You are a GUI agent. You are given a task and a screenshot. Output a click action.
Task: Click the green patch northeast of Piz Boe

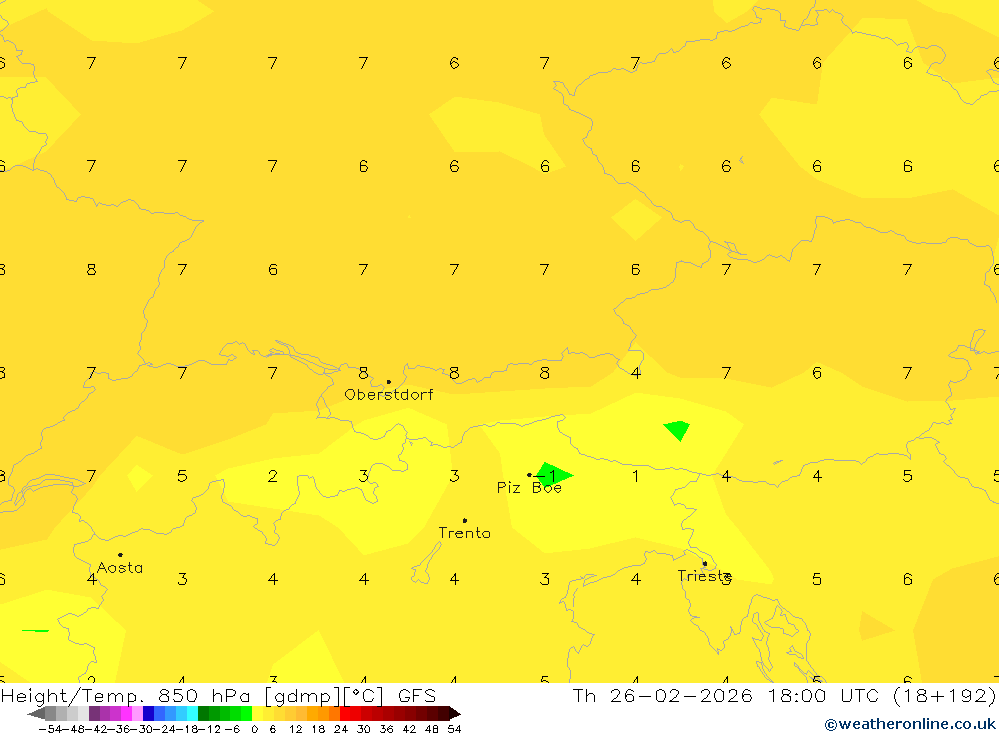pyautogui.click(x=677, y=431)
